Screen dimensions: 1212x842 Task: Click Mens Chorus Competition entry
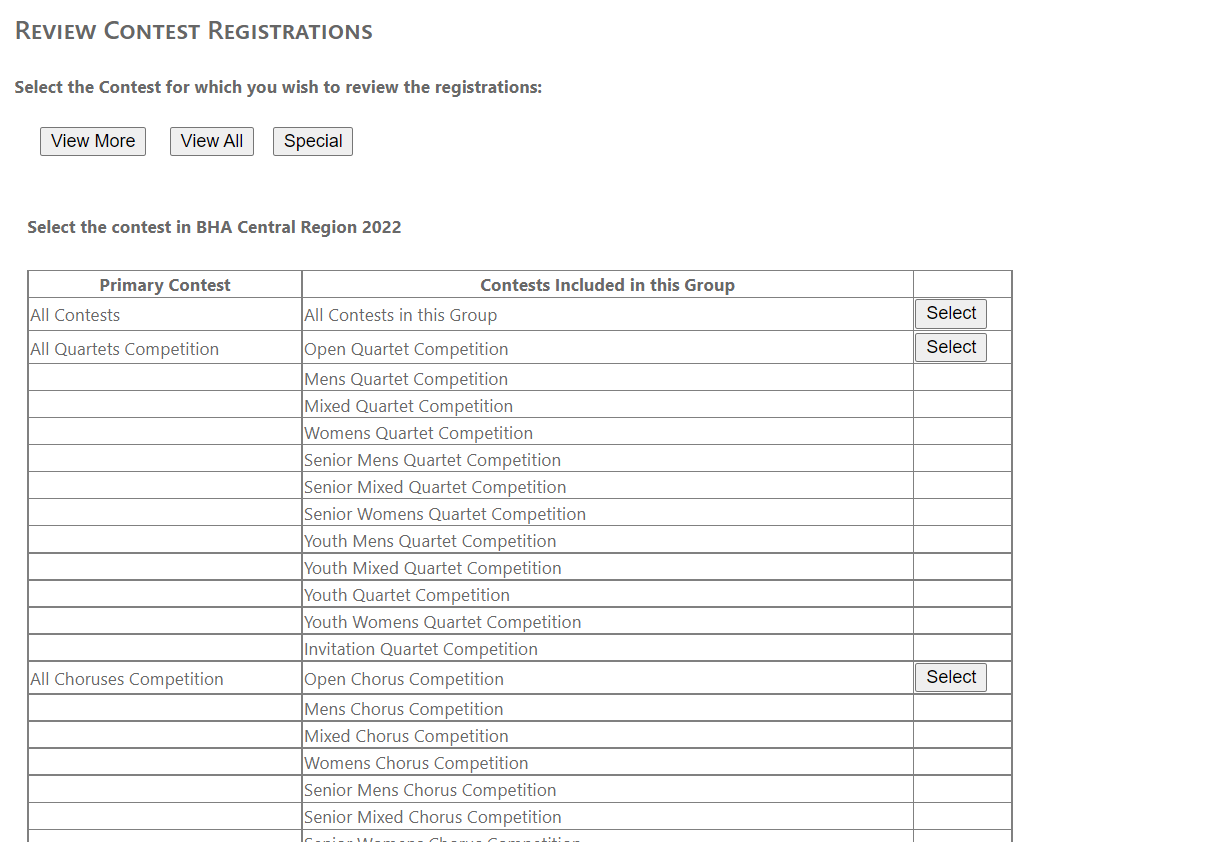(404, 709)
